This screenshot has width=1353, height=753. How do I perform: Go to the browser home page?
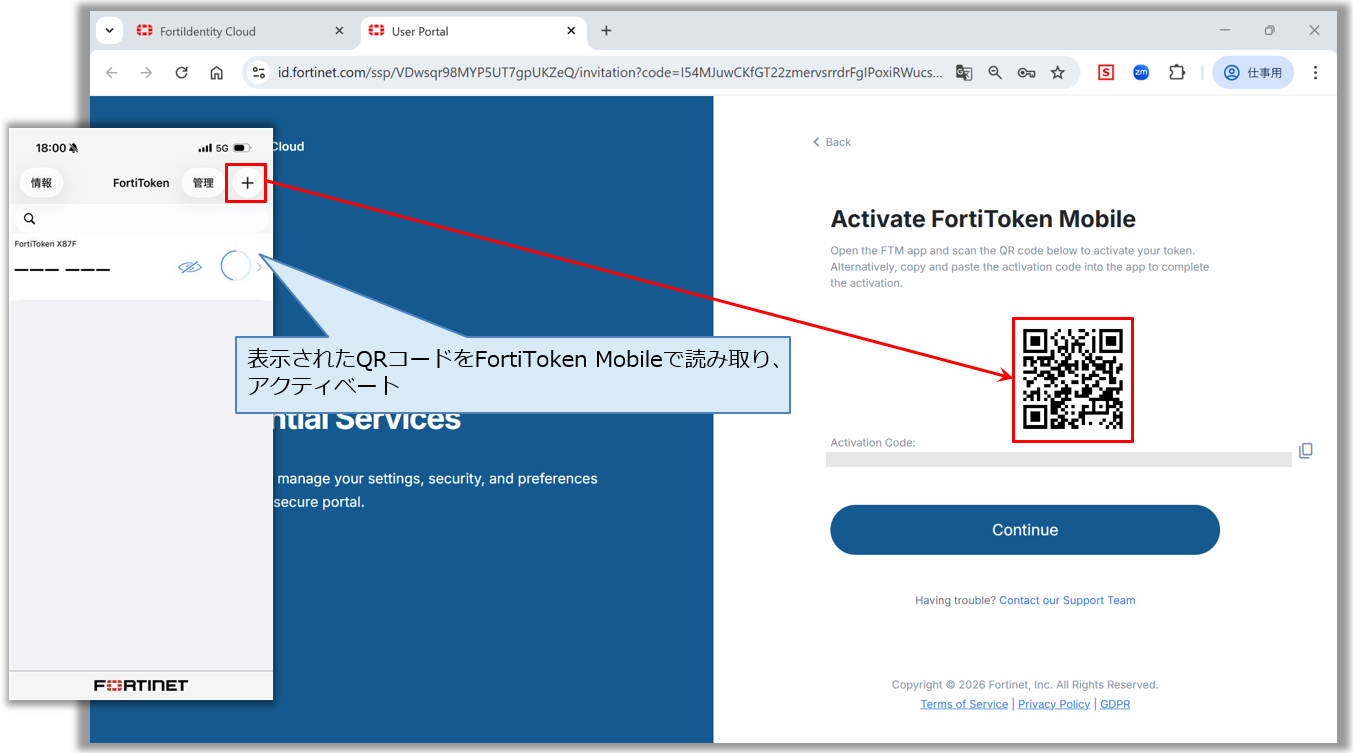(x=216, y=73)
